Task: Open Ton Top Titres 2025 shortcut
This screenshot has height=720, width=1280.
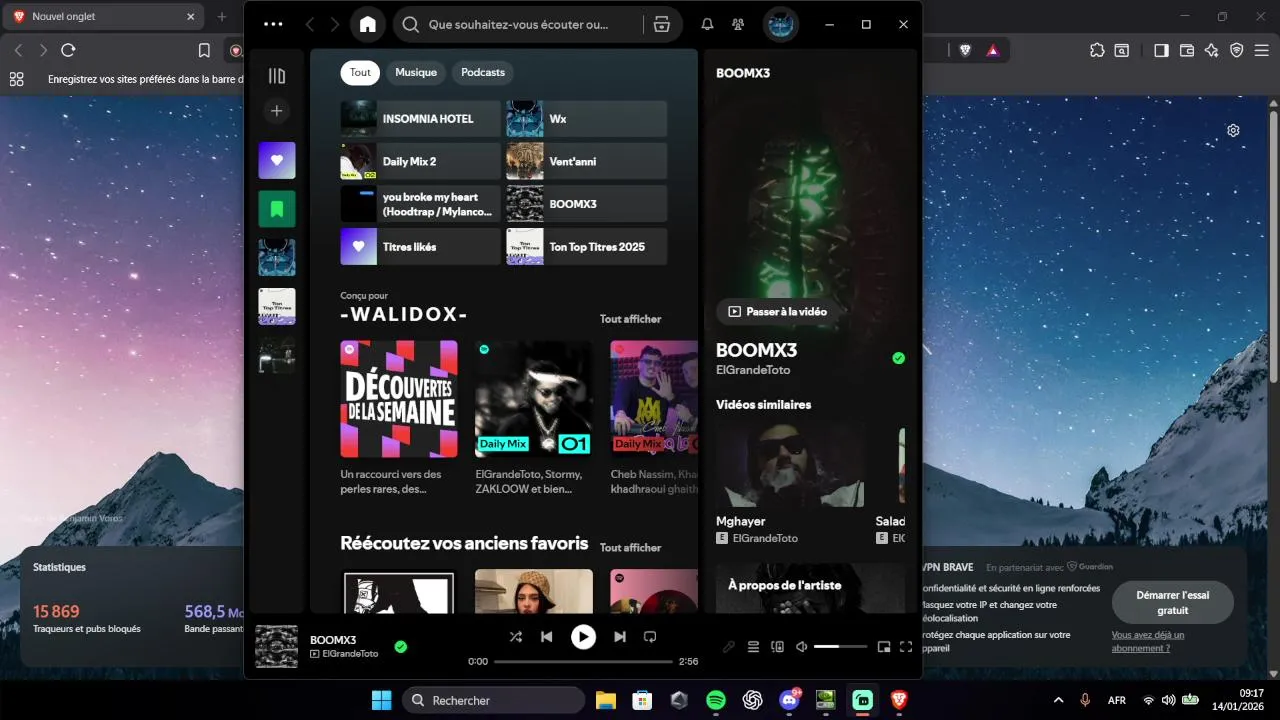Action: coord(587,247)
